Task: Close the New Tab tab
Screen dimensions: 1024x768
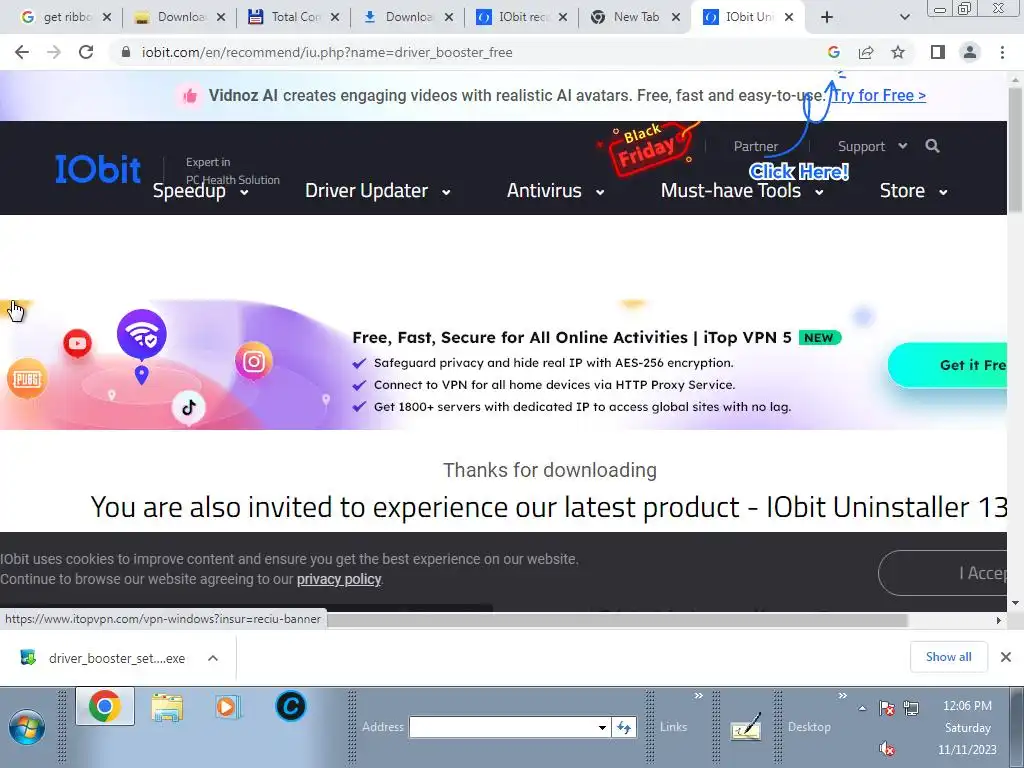Action: coord(677,17)
